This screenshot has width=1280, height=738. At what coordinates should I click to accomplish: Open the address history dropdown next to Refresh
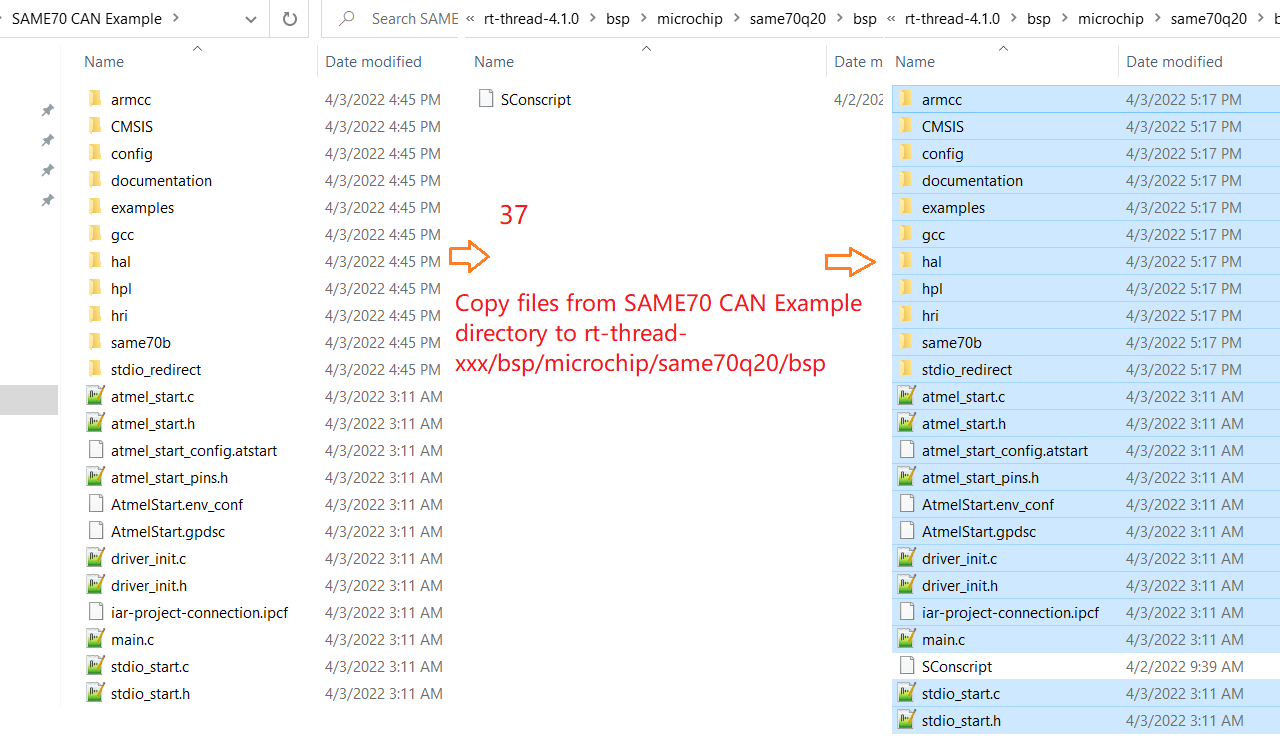pyautogui.click(x=250, y=19)
